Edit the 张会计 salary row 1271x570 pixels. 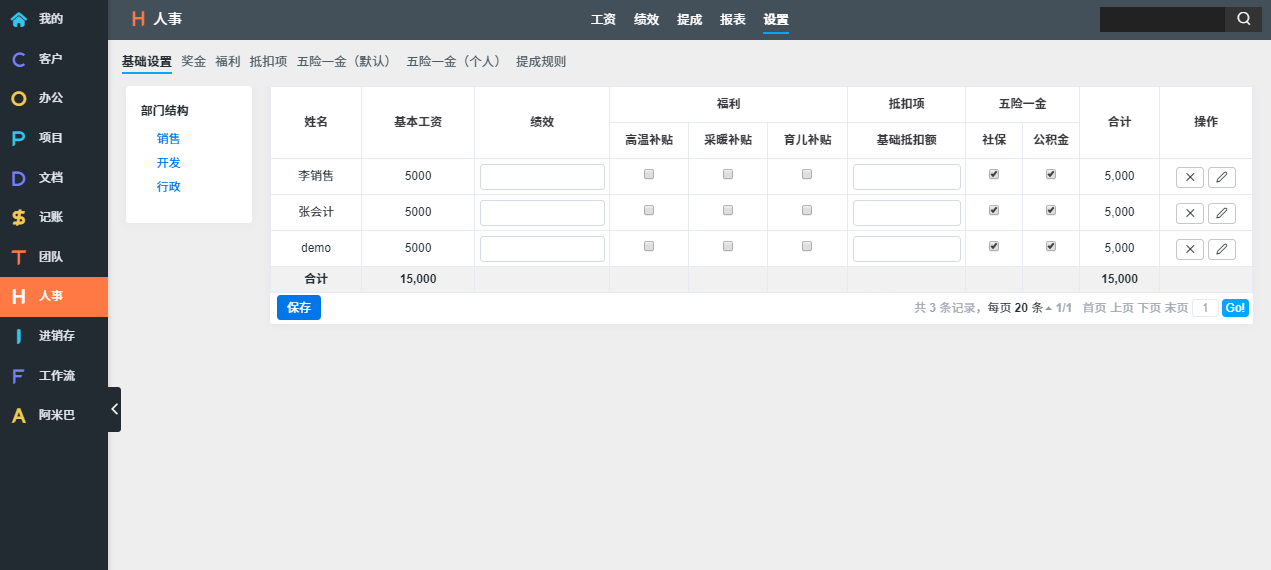(1221, 213)
